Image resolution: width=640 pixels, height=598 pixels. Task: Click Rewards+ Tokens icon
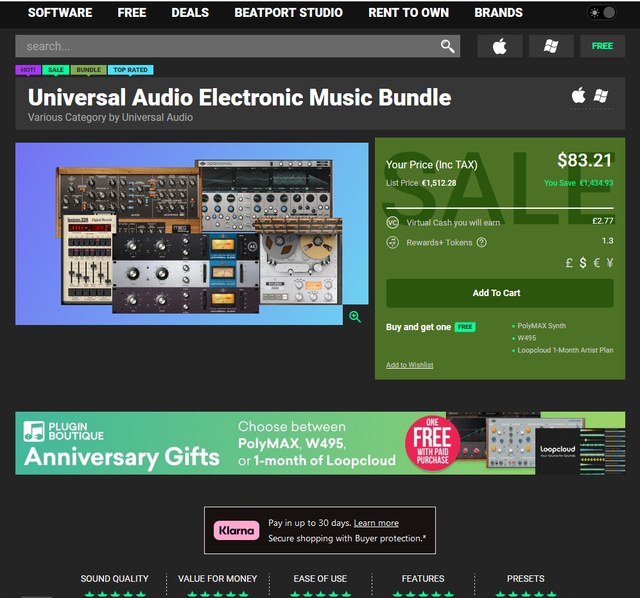tap(392, 242)
